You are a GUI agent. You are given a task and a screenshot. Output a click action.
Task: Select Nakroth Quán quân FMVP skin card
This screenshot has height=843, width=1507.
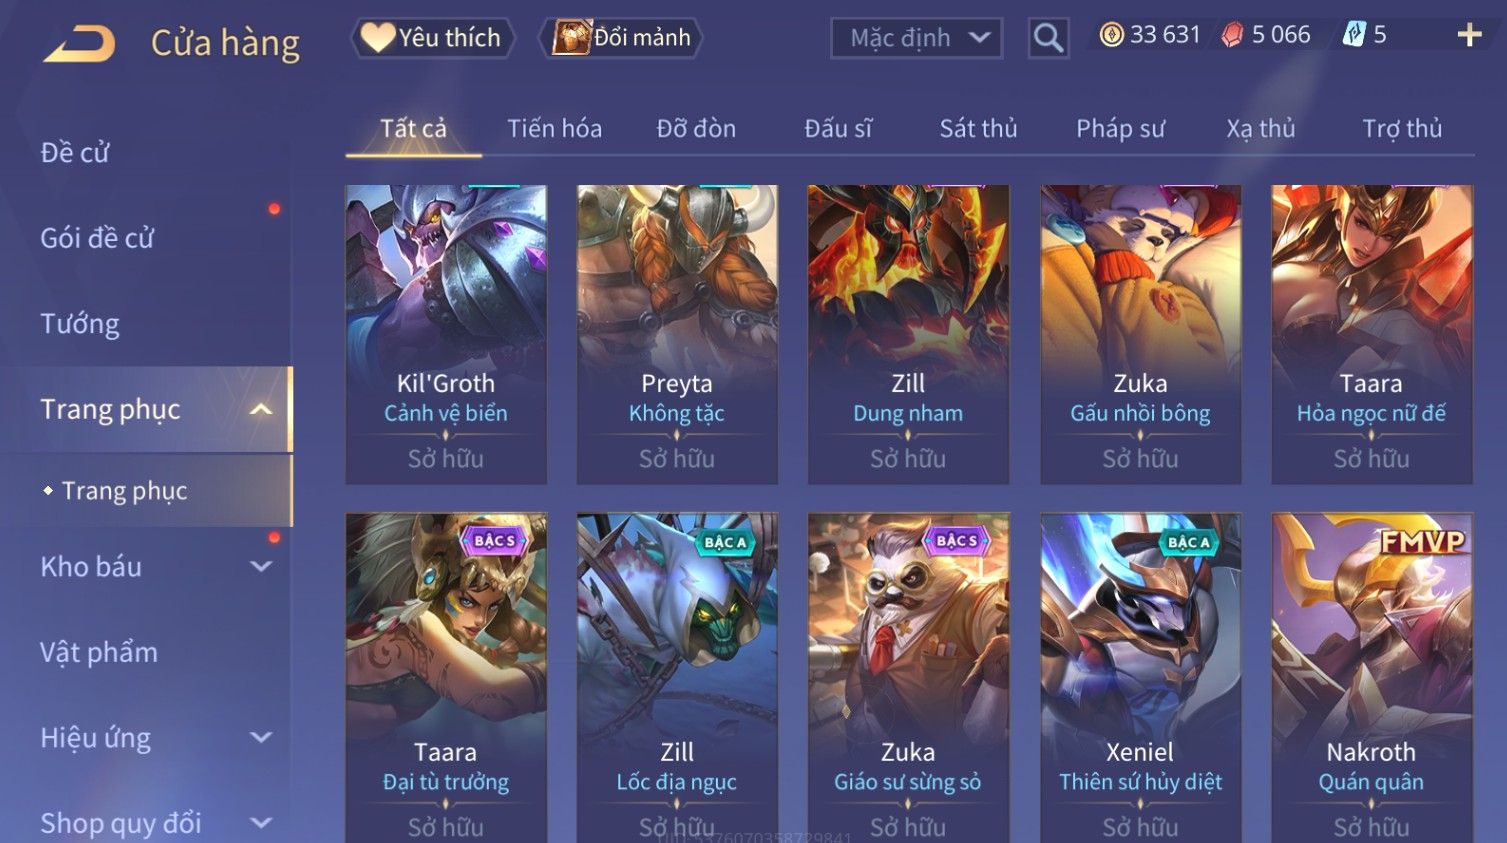coord(1371,678)
